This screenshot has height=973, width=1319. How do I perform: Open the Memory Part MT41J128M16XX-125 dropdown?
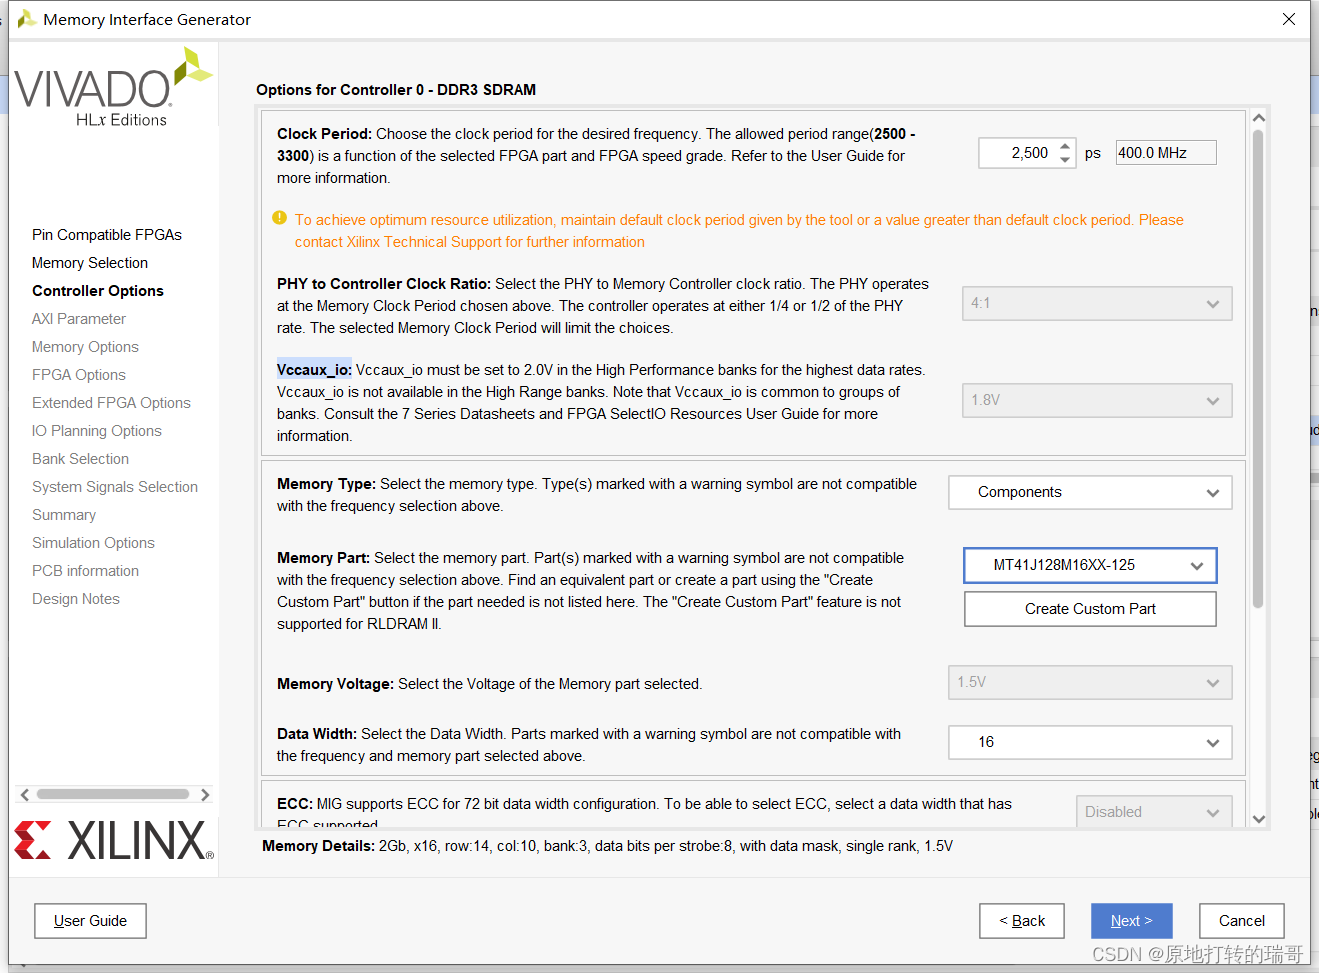[x=1090, y=565]
